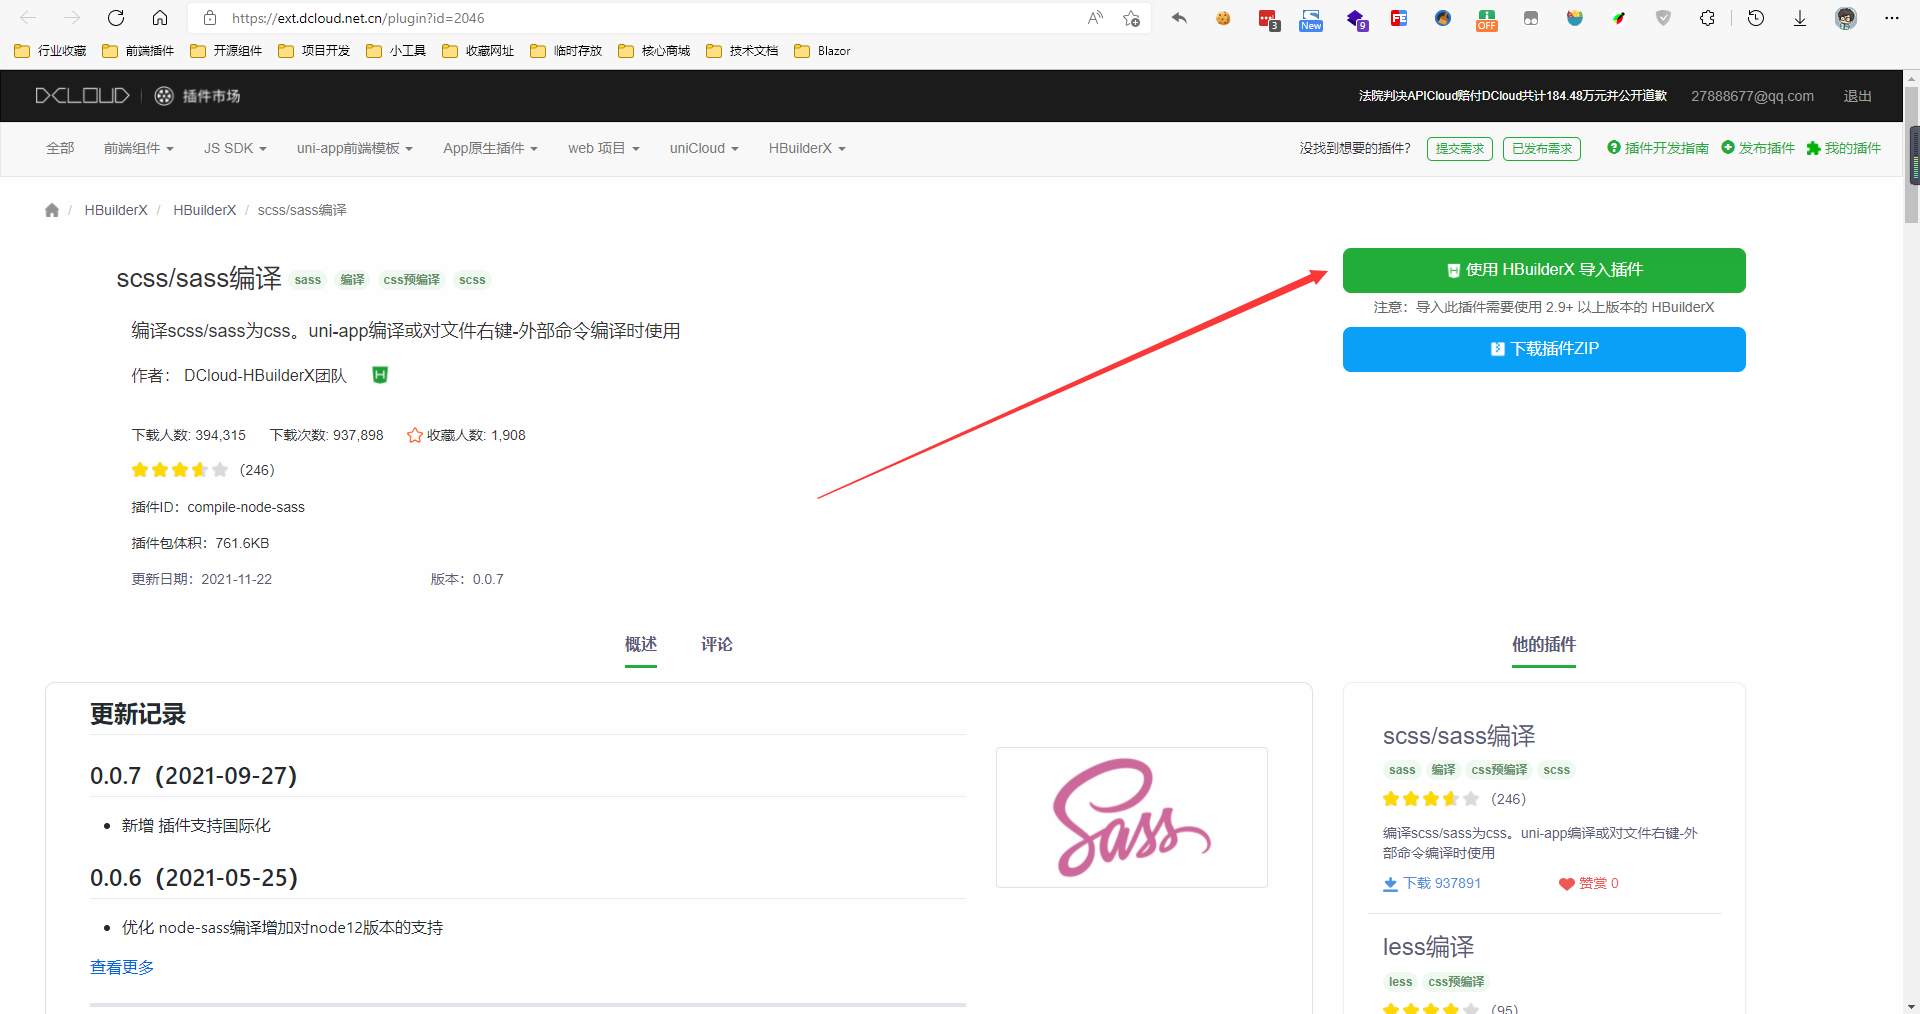Screen dimensions: 1920x1014
Task: Click the download icon next to 下载 937891
Action: [x=1390, y=884]
